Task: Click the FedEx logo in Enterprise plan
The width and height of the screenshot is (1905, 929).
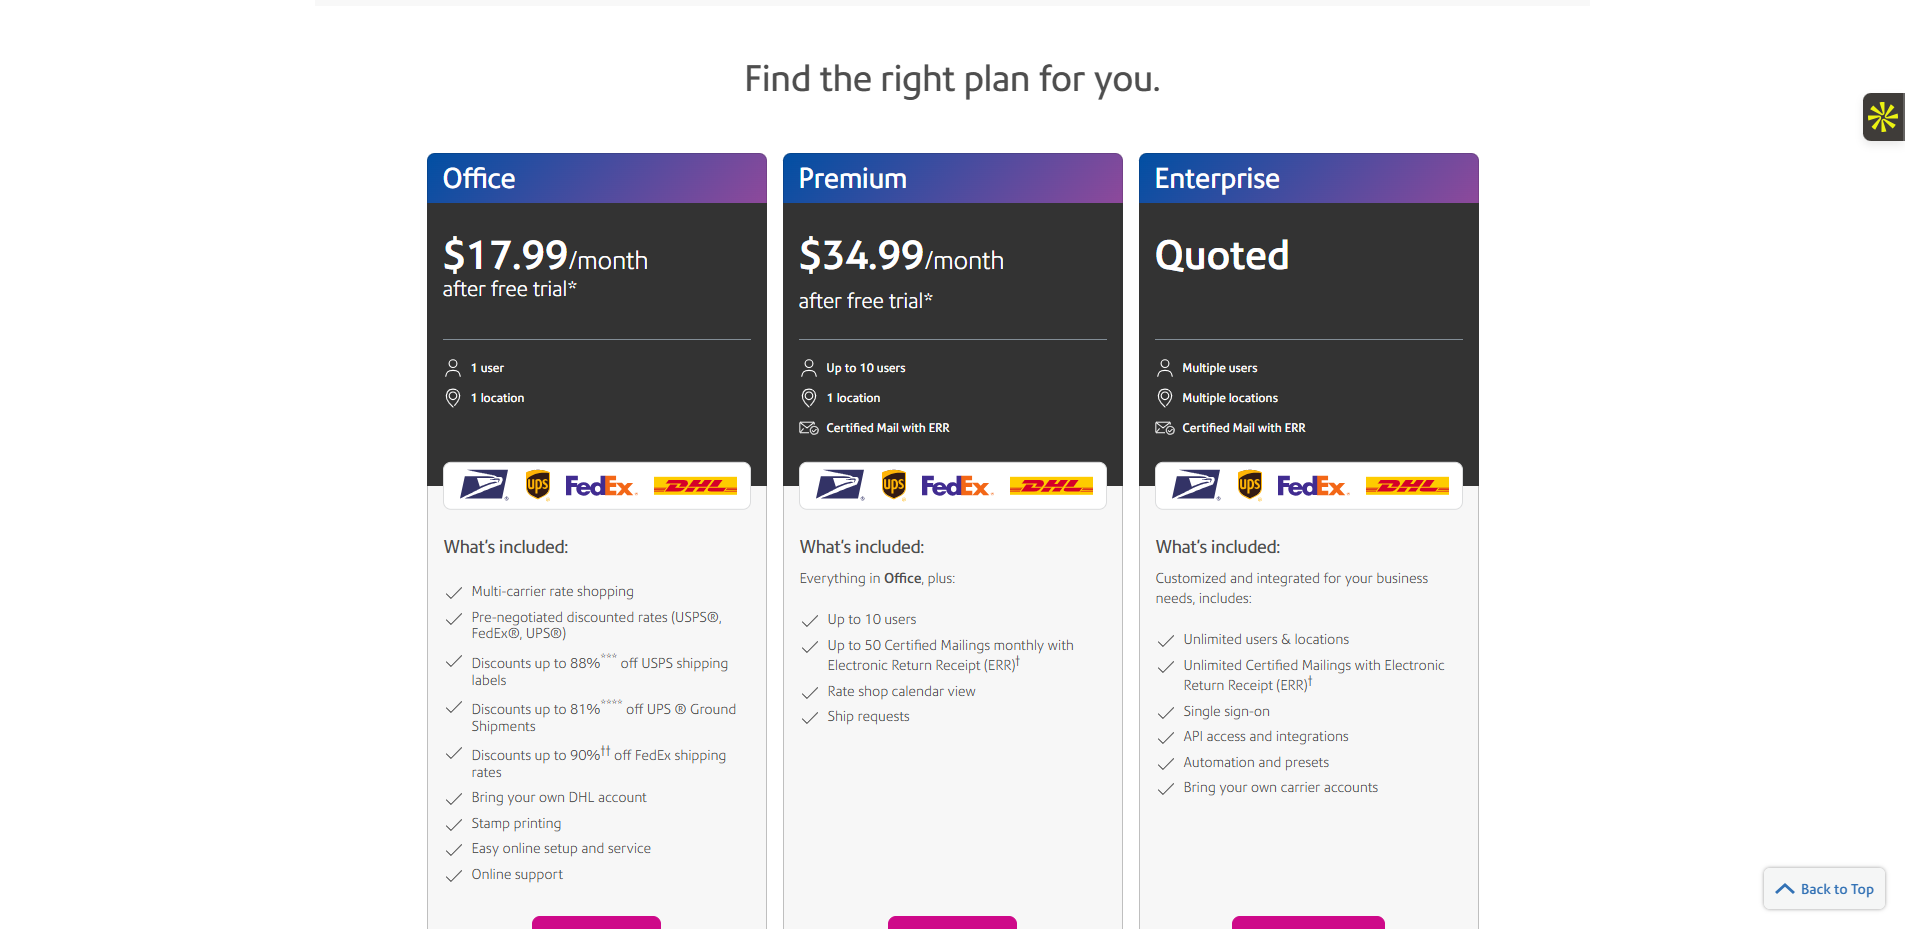Action: point(1312,486)
